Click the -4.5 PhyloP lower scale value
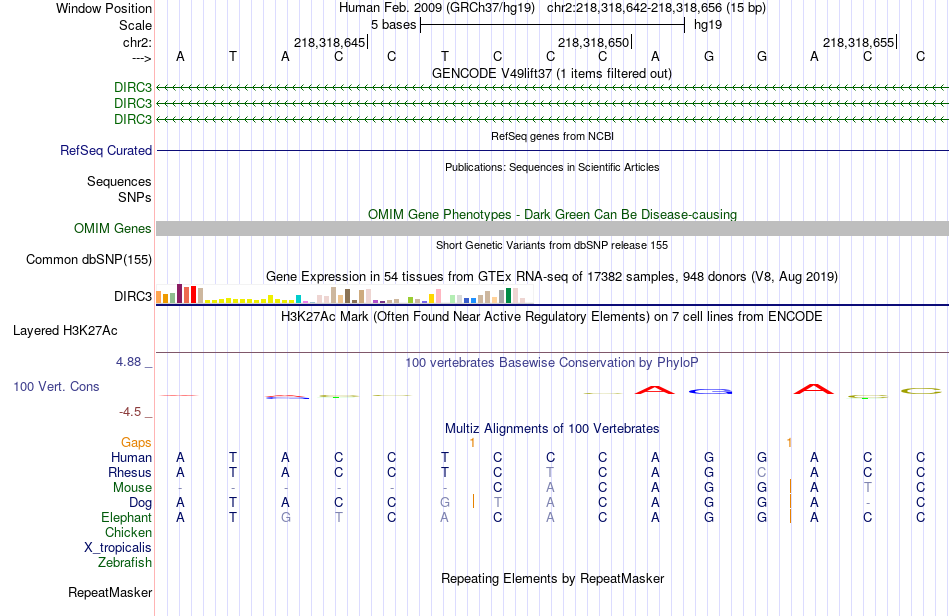This screenshot has width=950, height=616. coord(130,412)
